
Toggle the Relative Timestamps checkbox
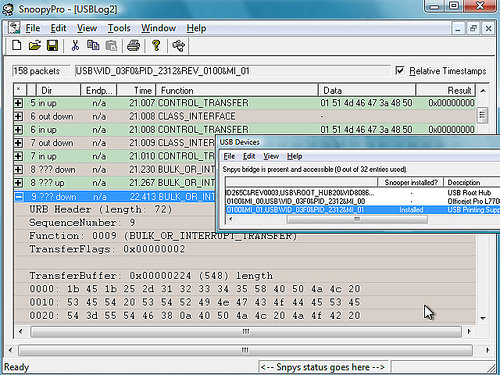pyautogui.click(x=400, y=70)
